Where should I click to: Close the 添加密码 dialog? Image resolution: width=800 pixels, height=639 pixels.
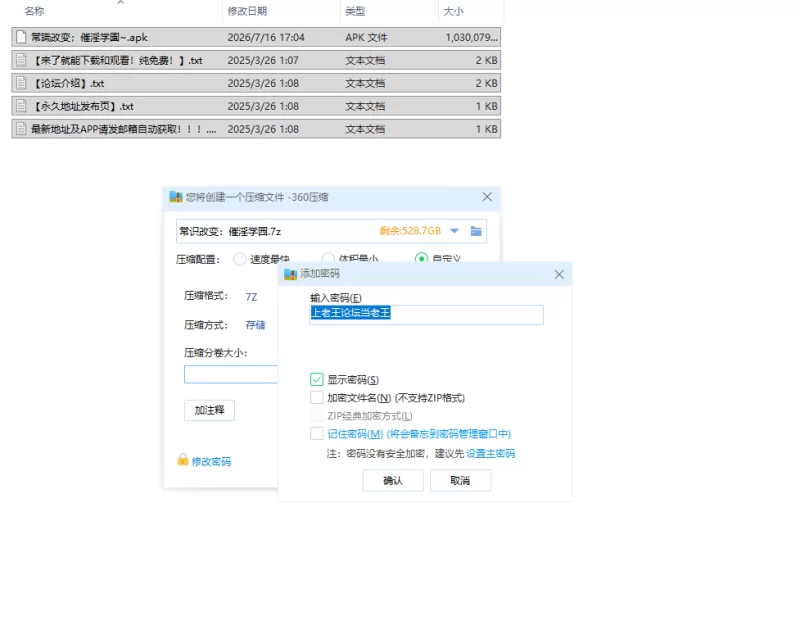[x=559, y=275]
